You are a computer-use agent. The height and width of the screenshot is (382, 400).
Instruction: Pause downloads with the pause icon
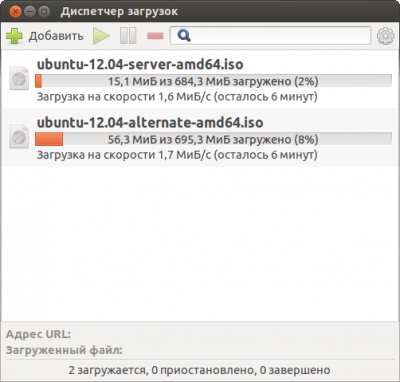point(128,36)
